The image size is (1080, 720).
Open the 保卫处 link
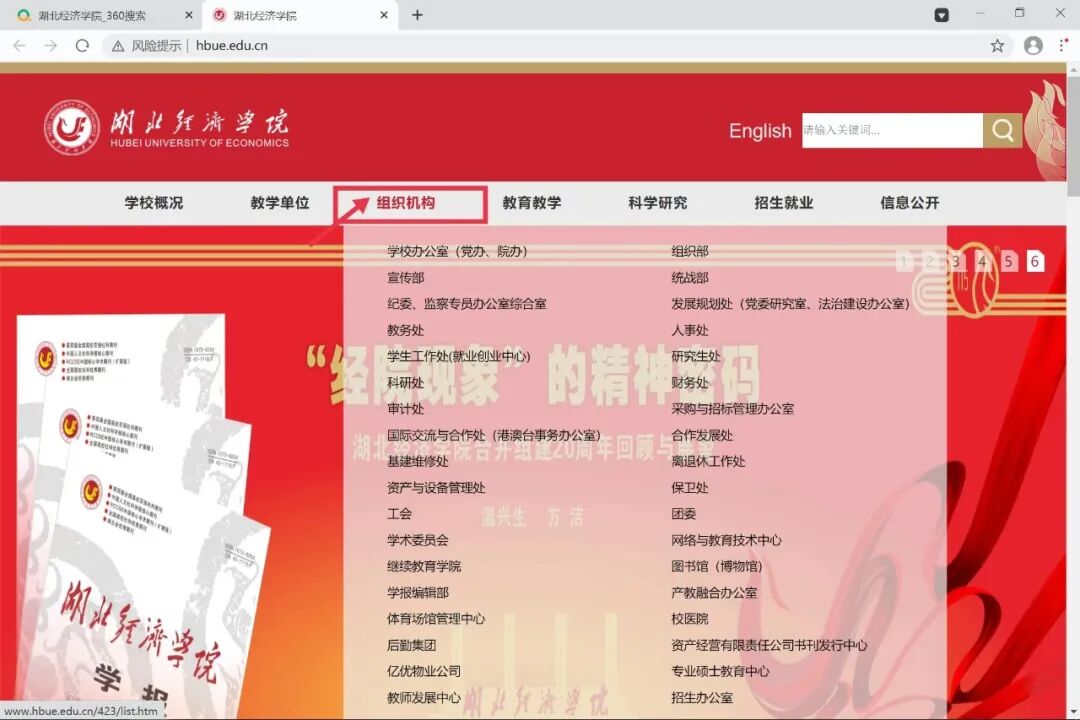tap(690, 488)
